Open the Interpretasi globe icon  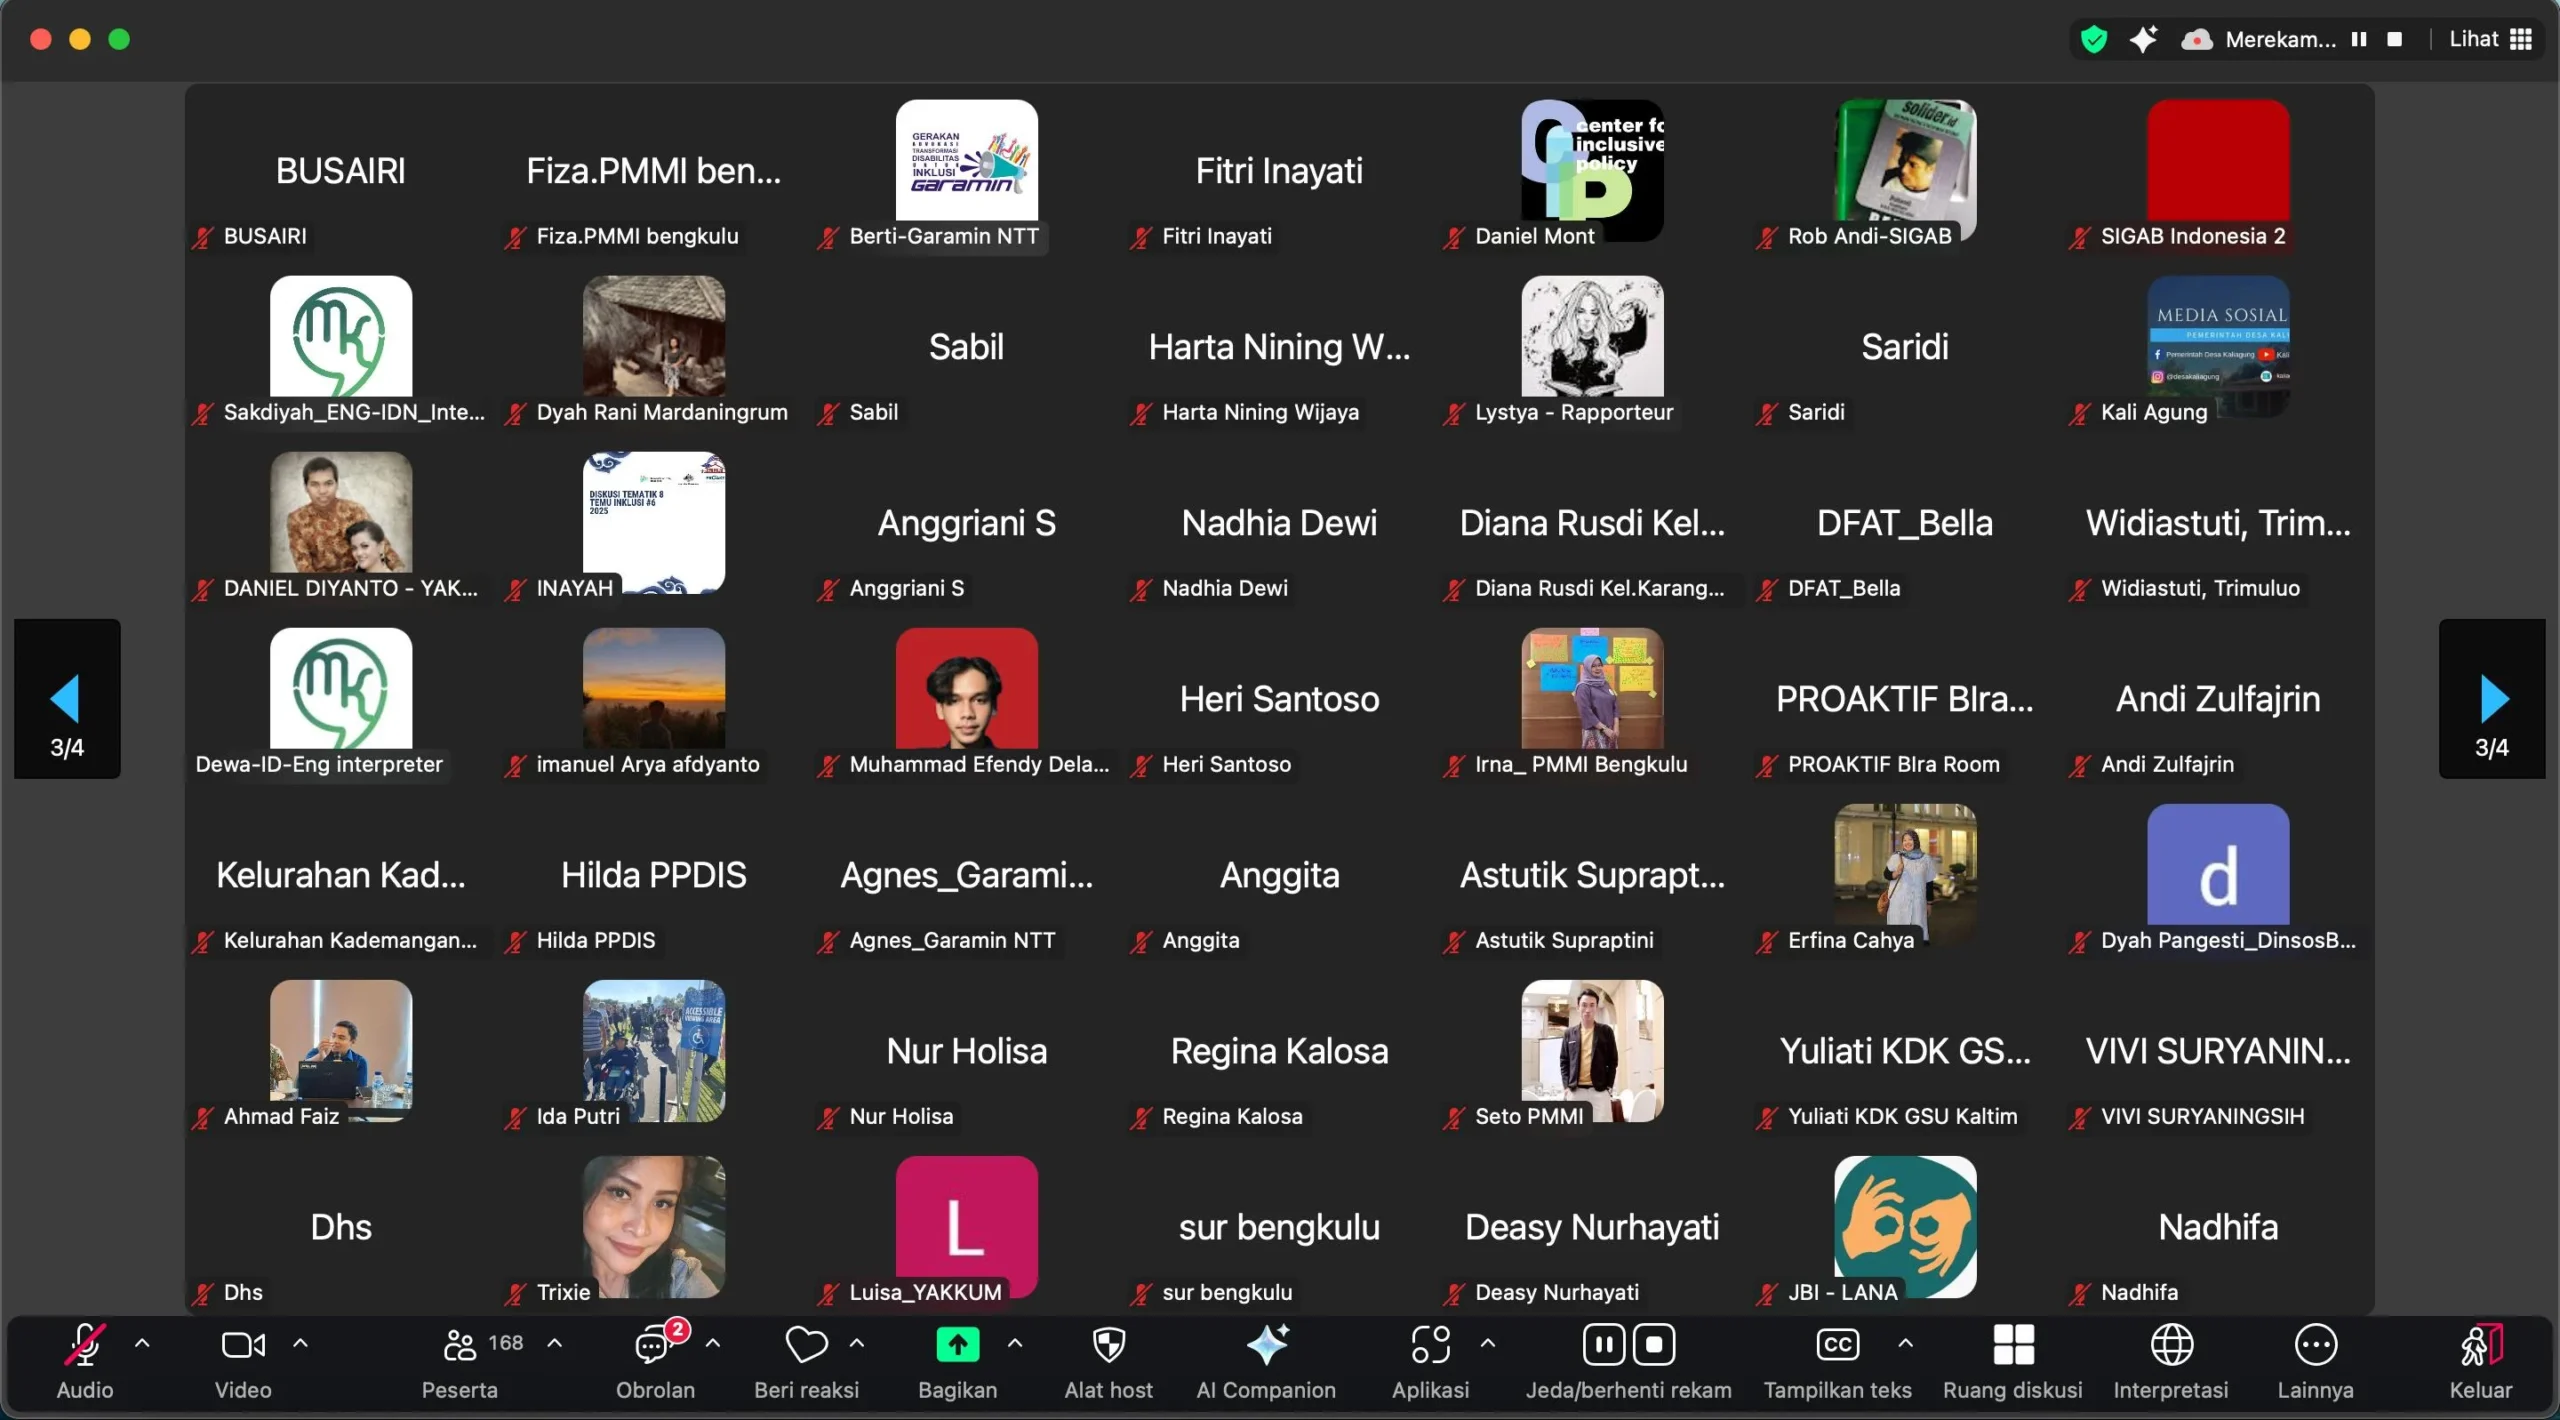coord(2171,1346)
